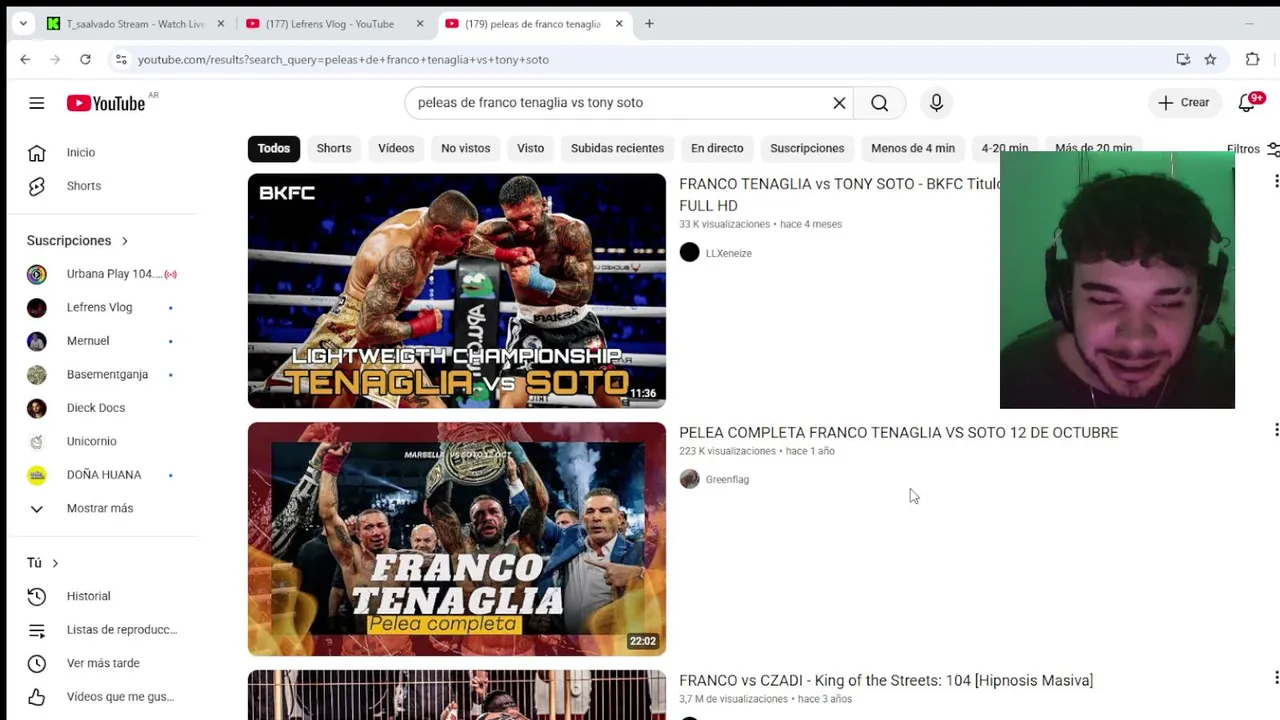Switch to the Lefrens Vlog YouTube tab
Image resolution: width=1280 pixels, height=720 pixels.
click(335, 24)
